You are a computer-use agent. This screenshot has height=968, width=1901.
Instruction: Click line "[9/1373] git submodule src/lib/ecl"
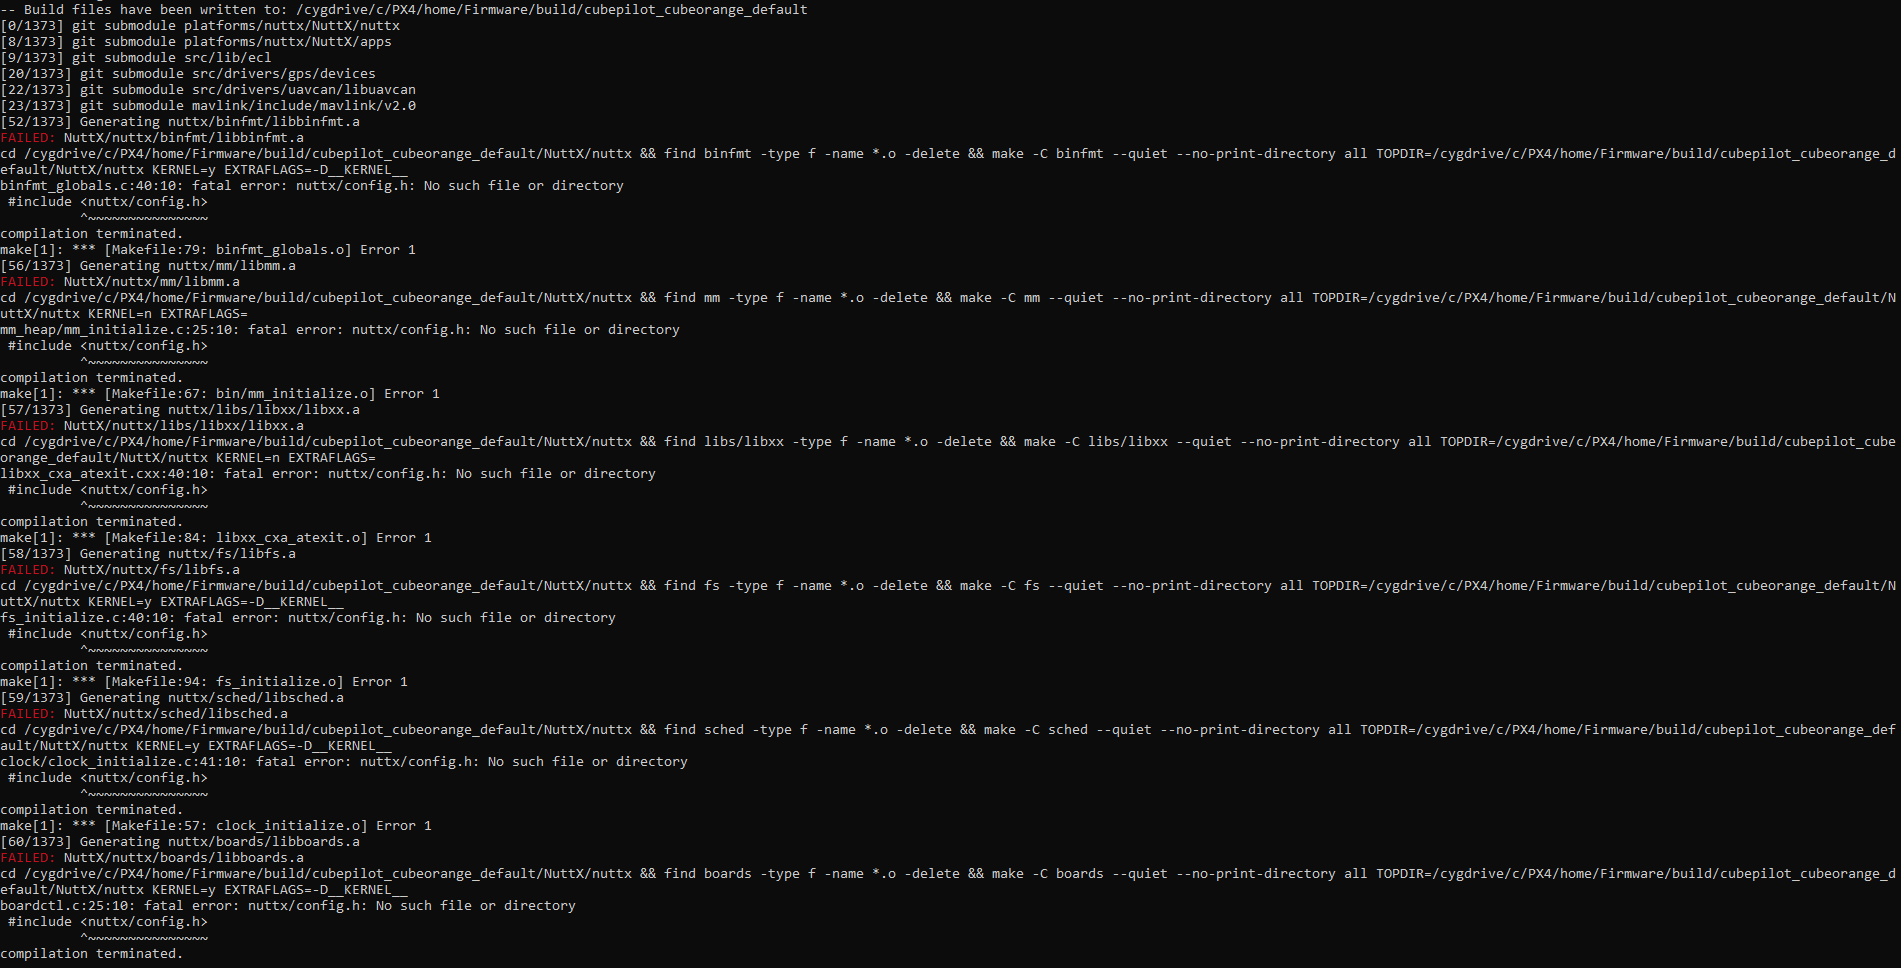pos(136,57)
